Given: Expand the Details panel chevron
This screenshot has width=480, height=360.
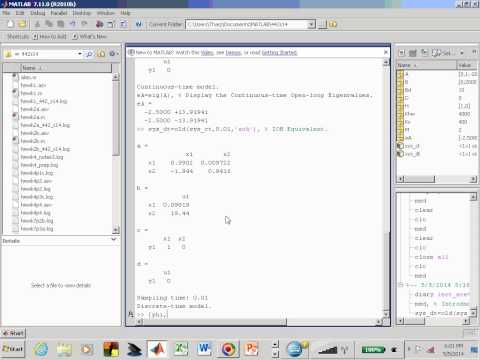Looking at the screenshot, I should (114, 239).
